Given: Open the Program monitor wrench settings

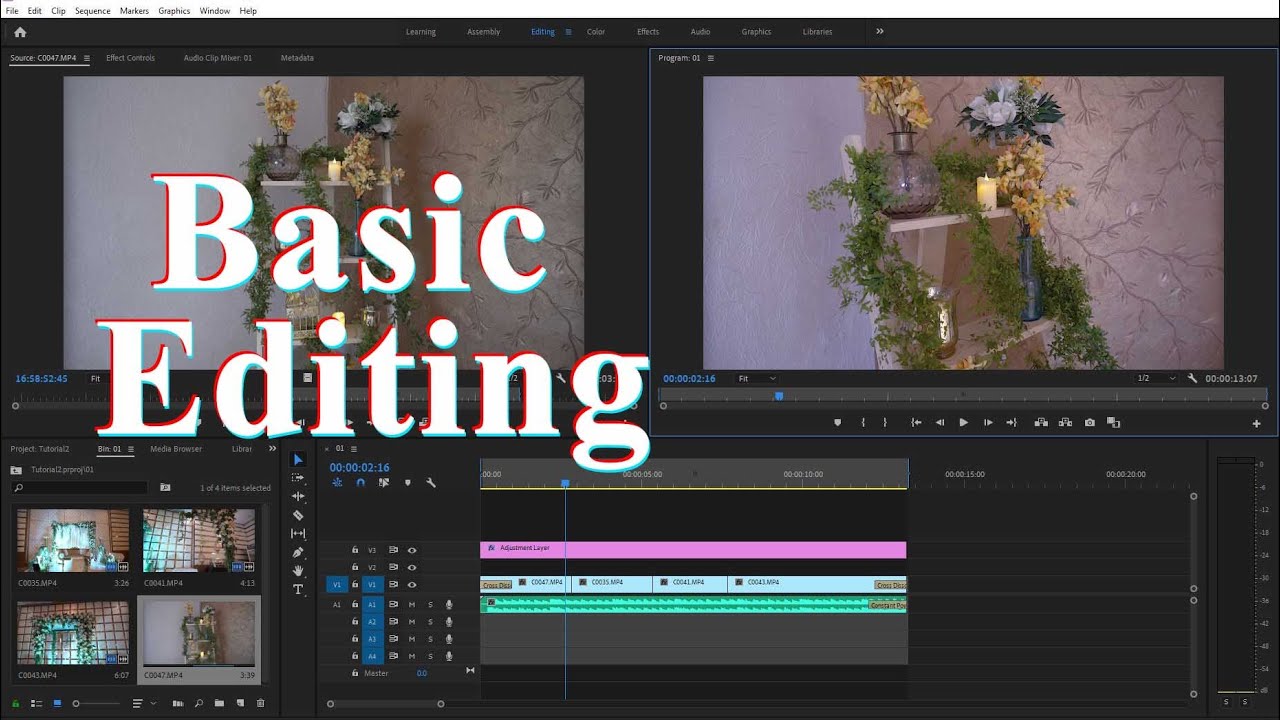Looking at the screenshot, I should click(1192, 379).
